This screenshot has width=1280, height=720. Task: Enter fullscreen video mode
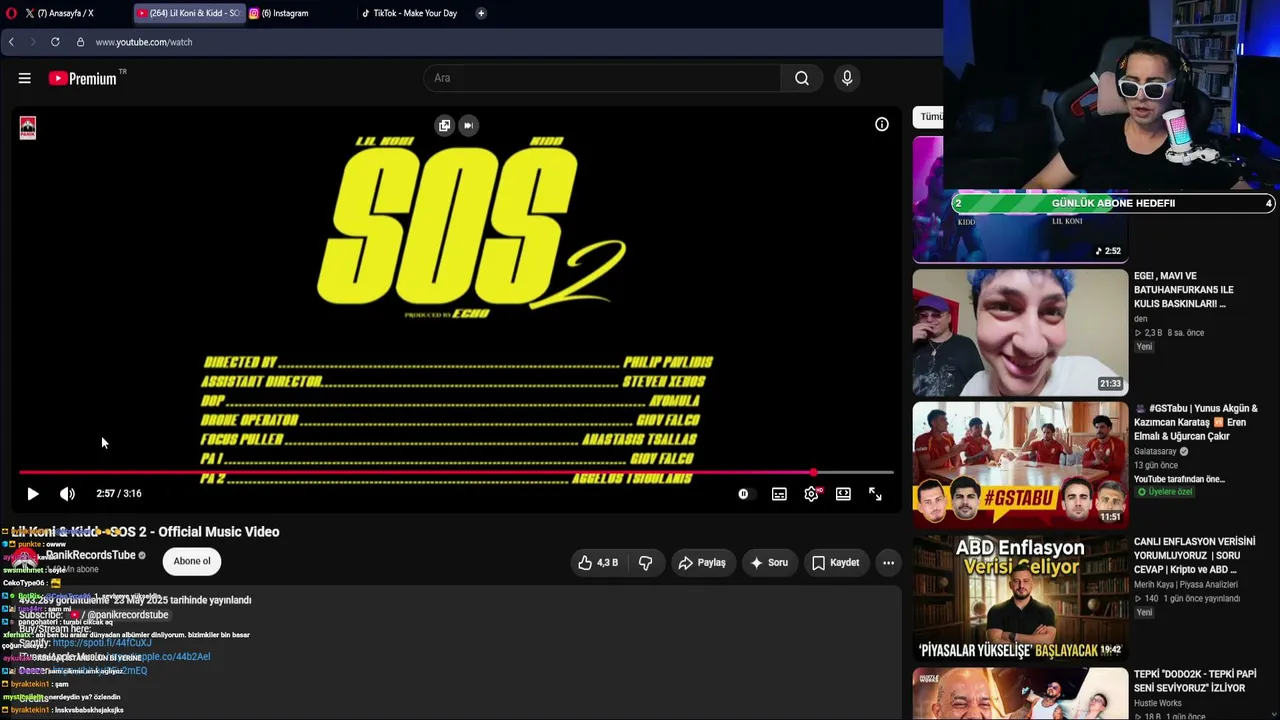[875, 494]
